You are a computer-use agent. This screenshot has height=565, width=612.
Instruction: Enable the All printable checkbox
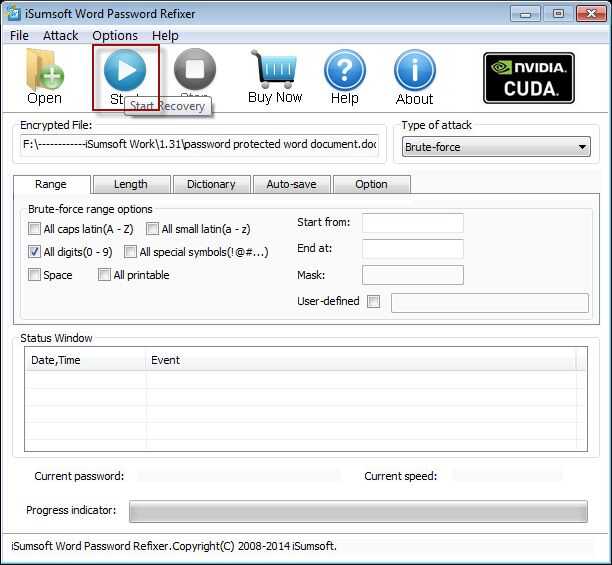(104, 274)
